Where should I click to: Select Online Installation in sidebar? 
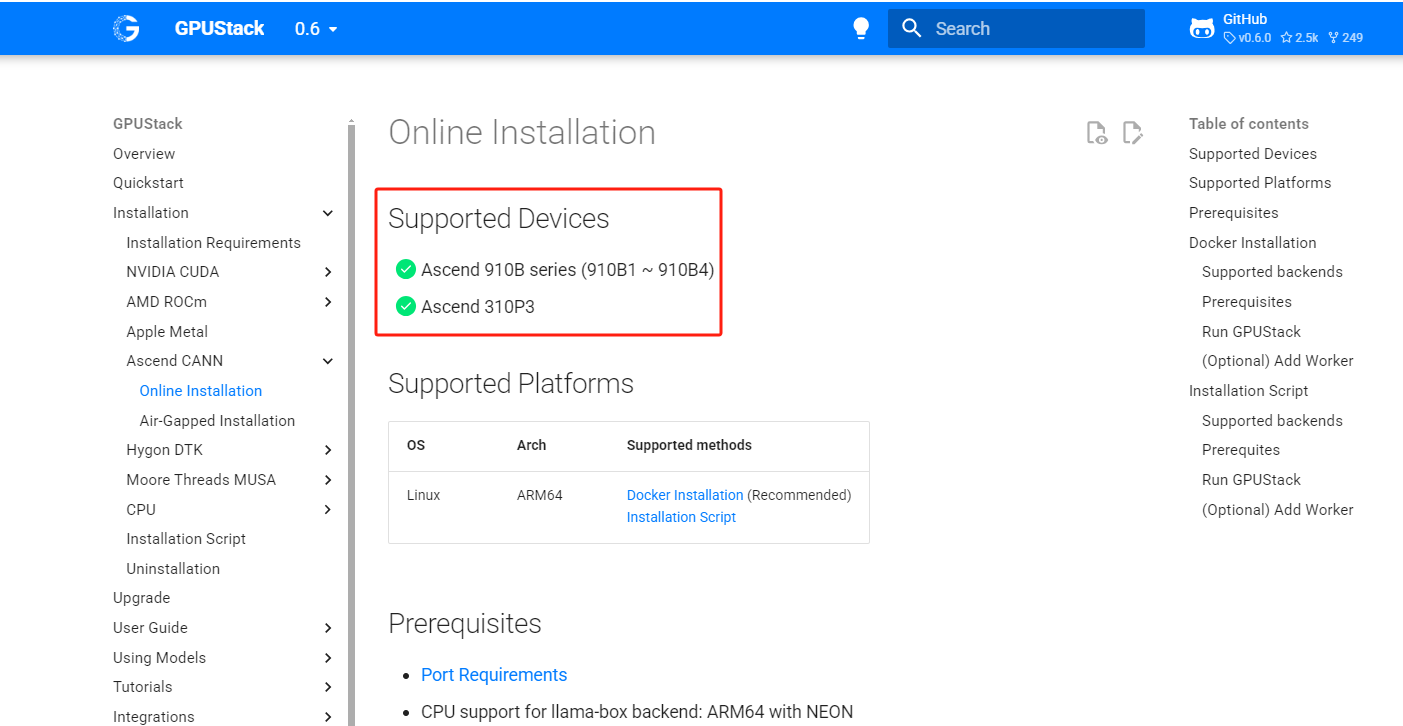tap(201, 391)
